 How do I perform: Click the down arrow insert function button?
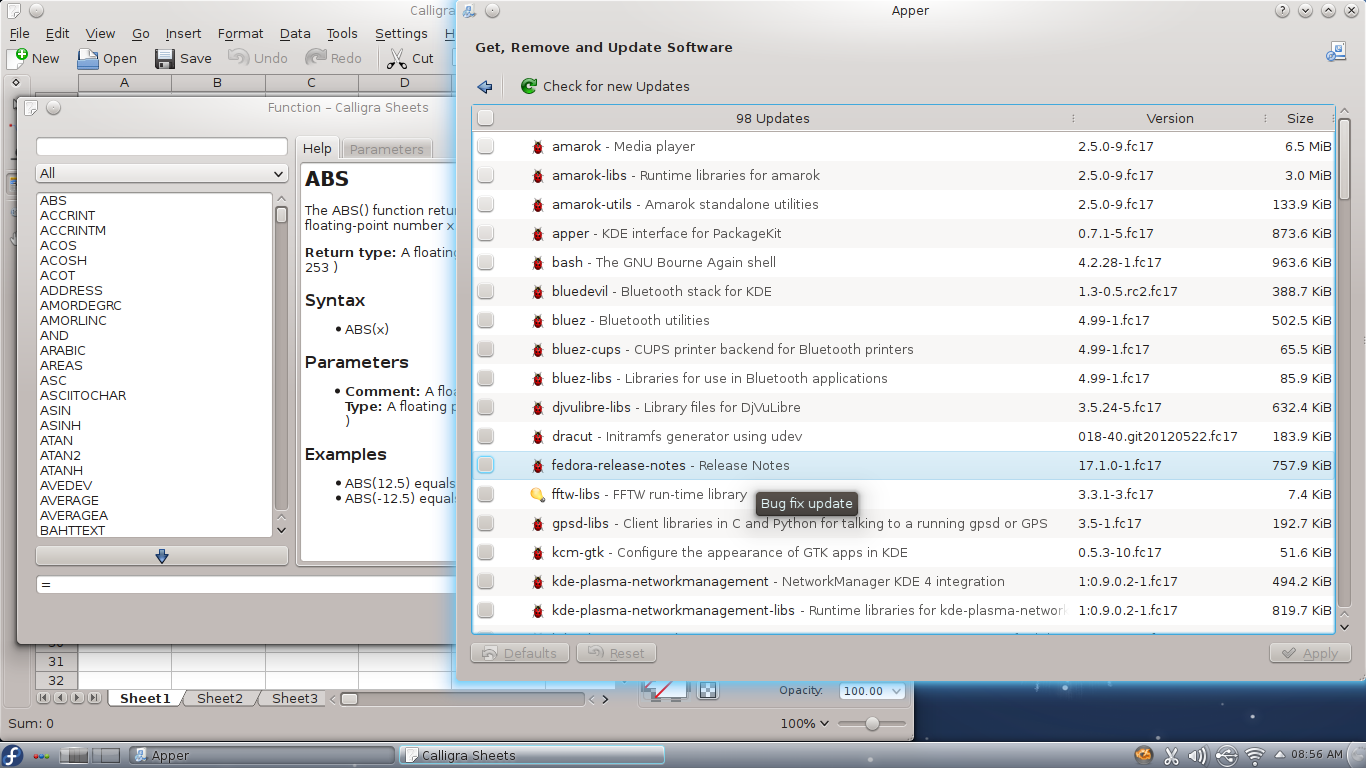coord(162,556)
